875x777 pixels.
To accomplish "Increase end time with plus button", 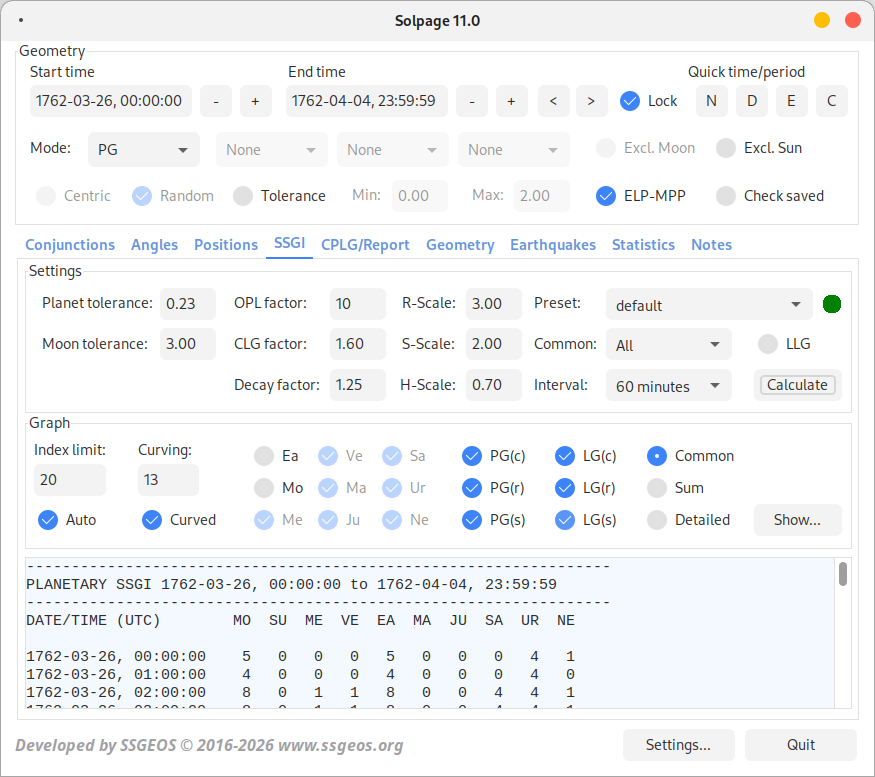I will point(512,101).
